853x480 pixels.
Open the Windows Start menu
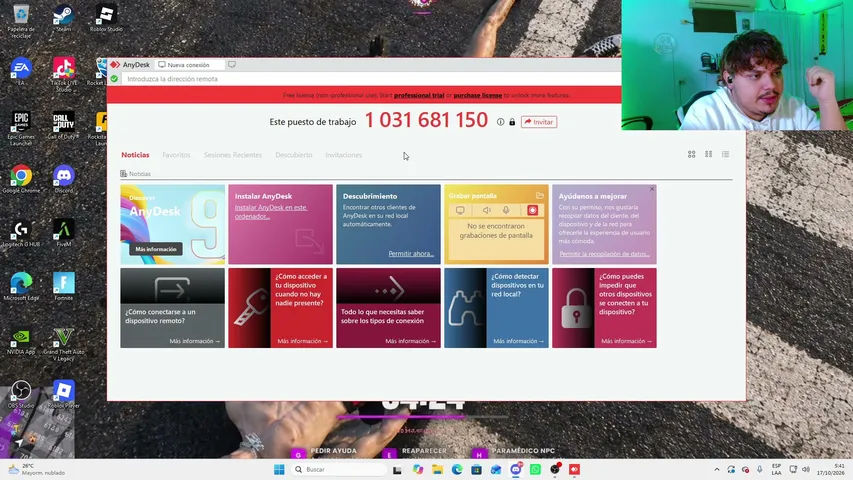click(279, 470)
